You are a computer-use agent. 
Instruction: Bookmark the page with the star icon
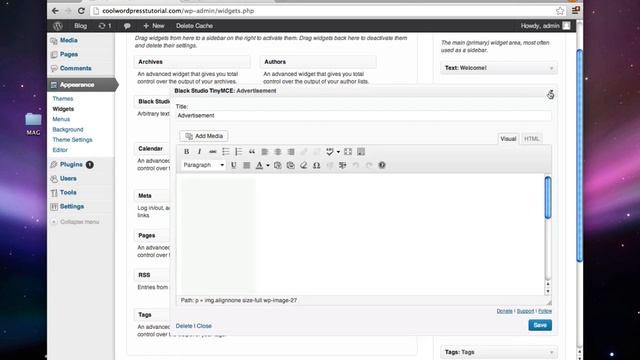click(x=560, y=11)
